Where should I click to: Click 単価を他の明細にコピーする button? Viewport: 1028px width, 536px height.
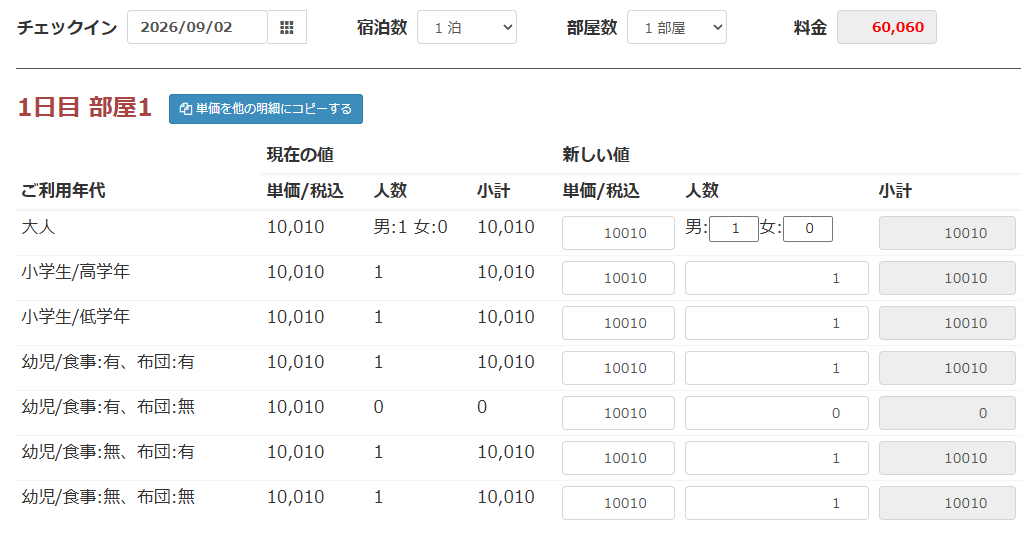[266, 109]
